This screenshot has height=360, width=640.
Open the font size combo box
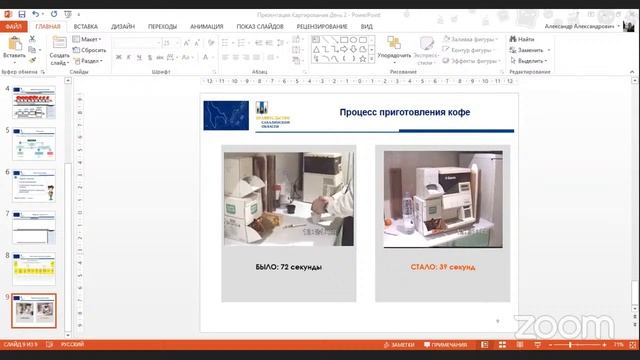click(171, 43)
